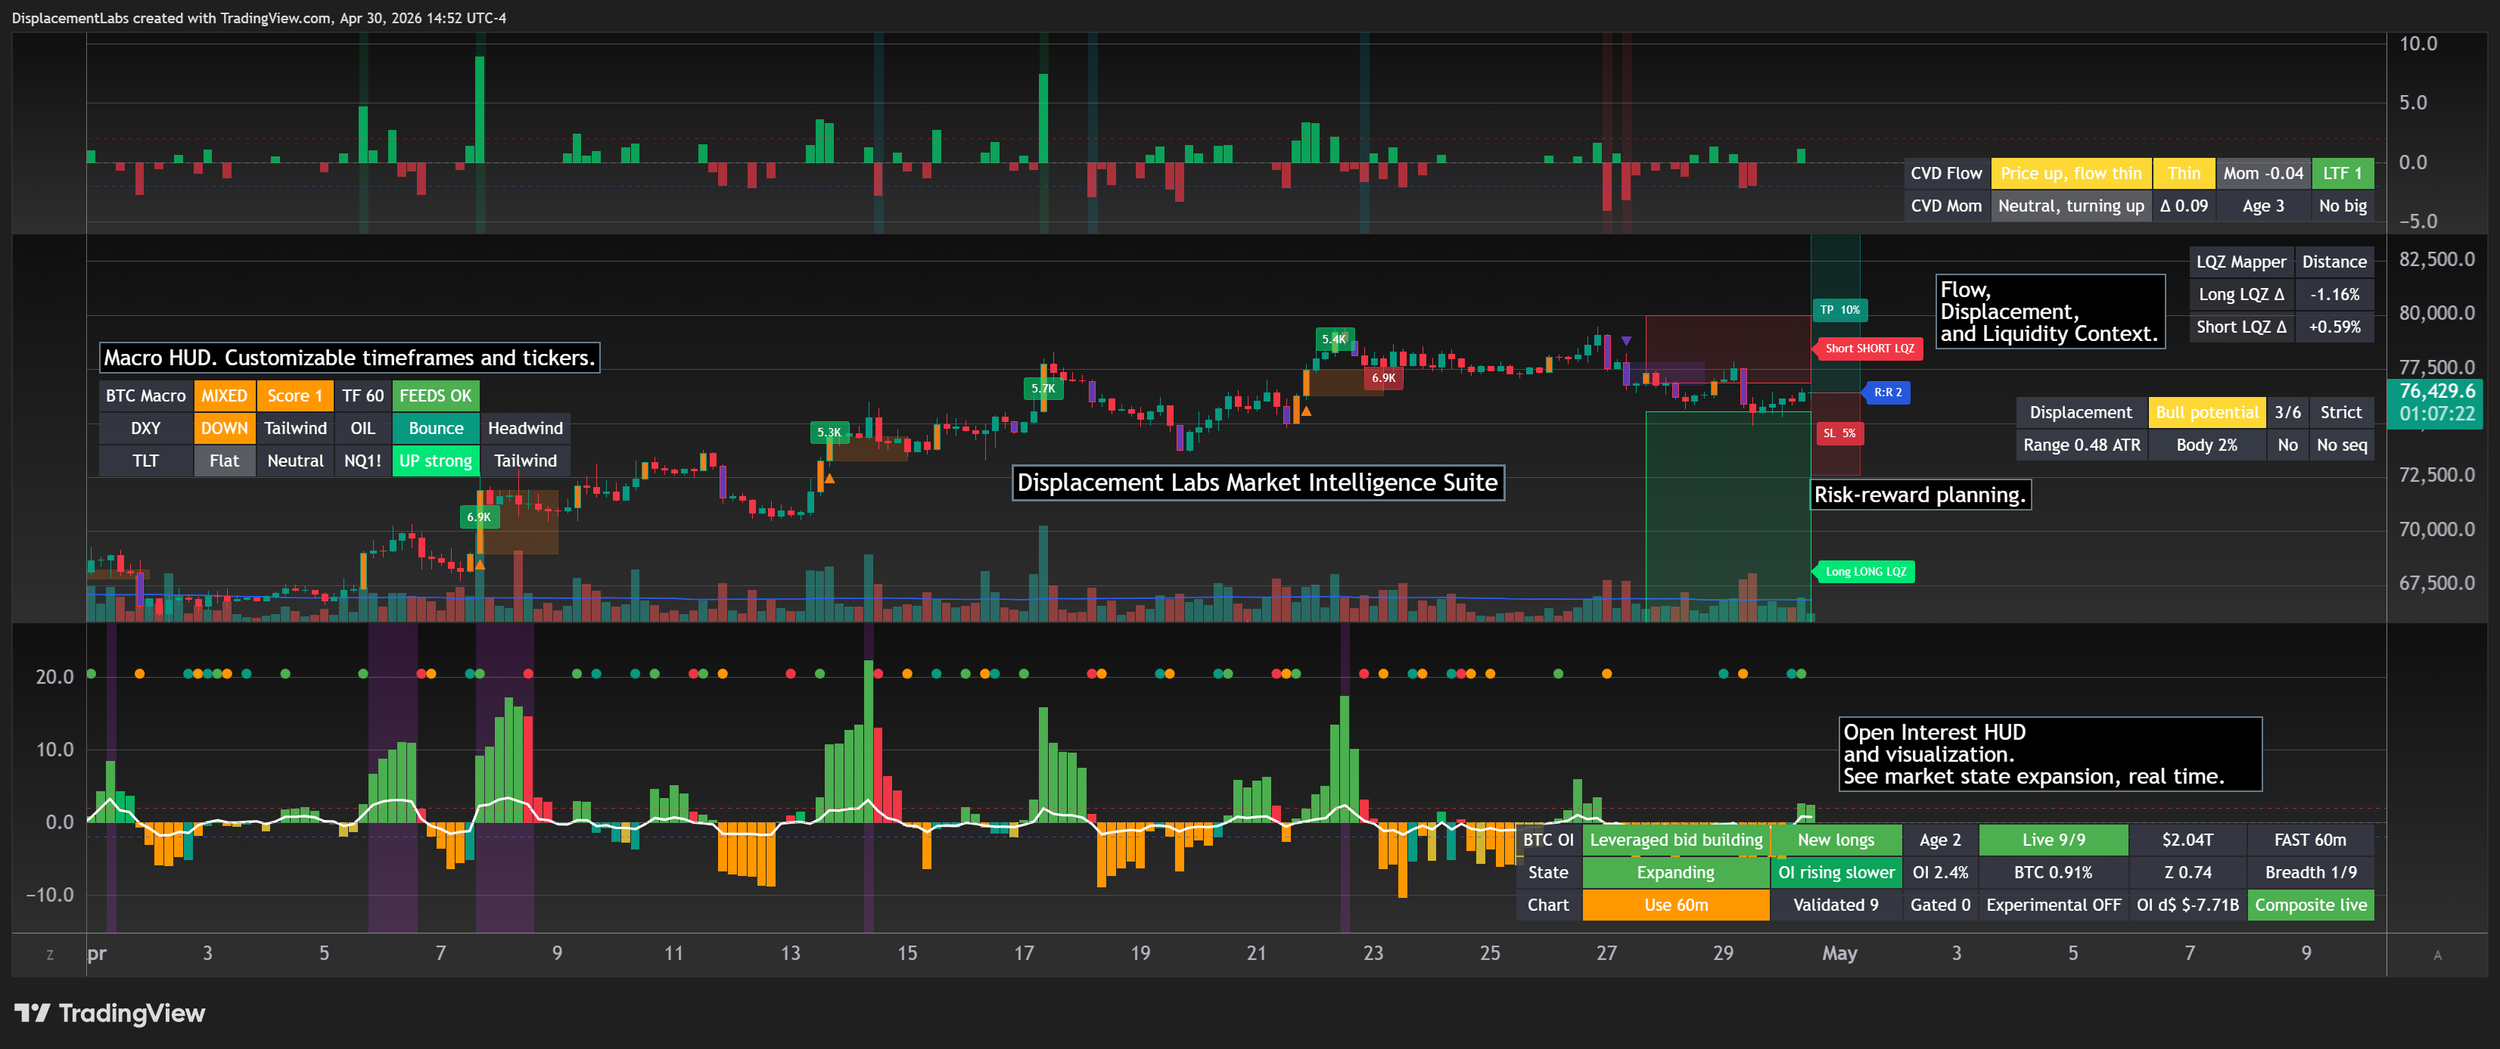Click the 'Live 9/9' green cell
Screen dimensions: 2500x1049
click(x=2053, y=840)
